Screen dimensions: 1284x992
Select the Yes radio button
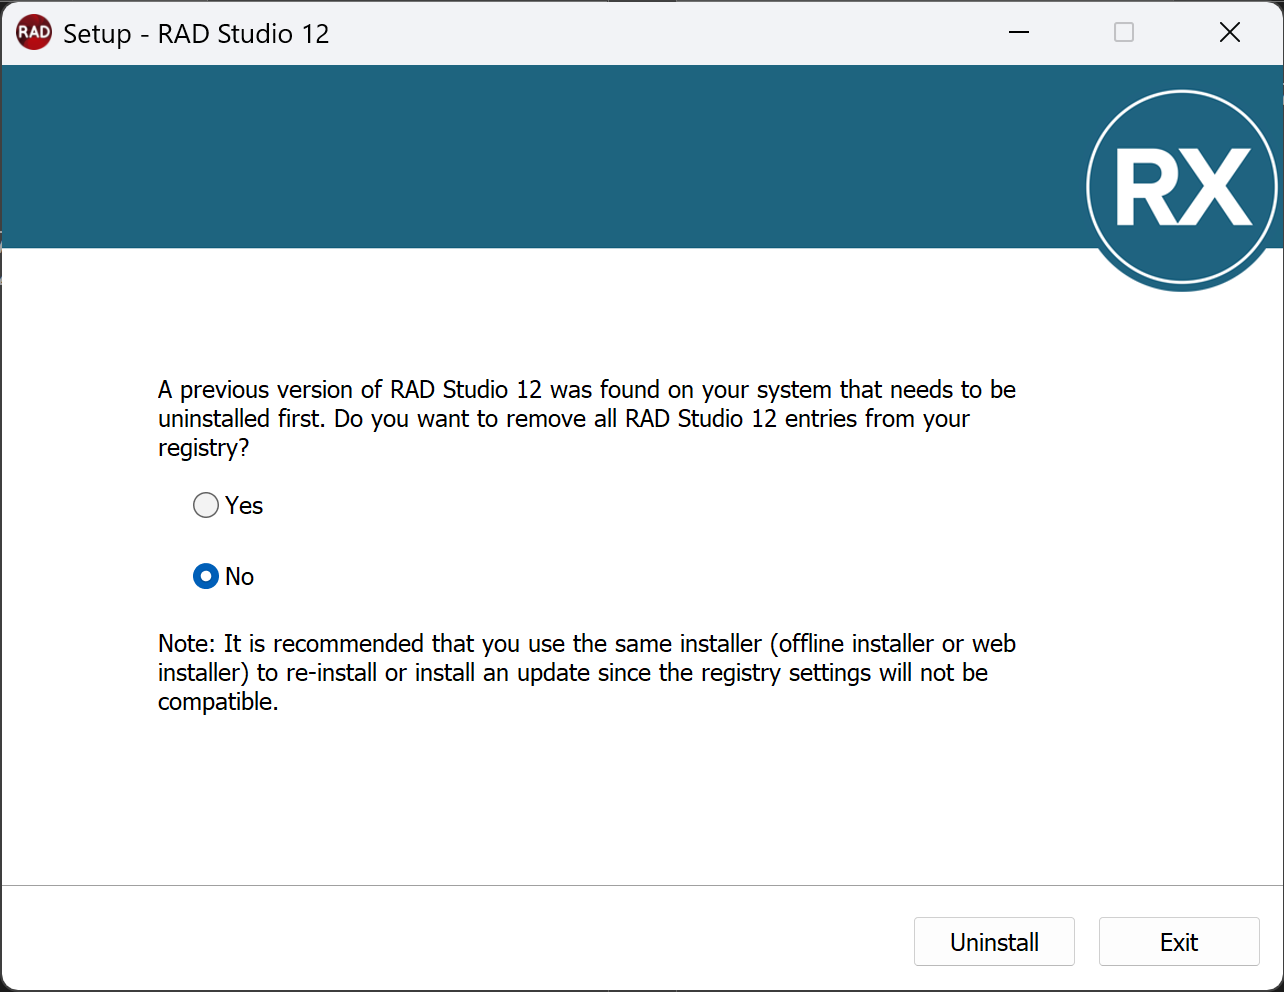206,506
